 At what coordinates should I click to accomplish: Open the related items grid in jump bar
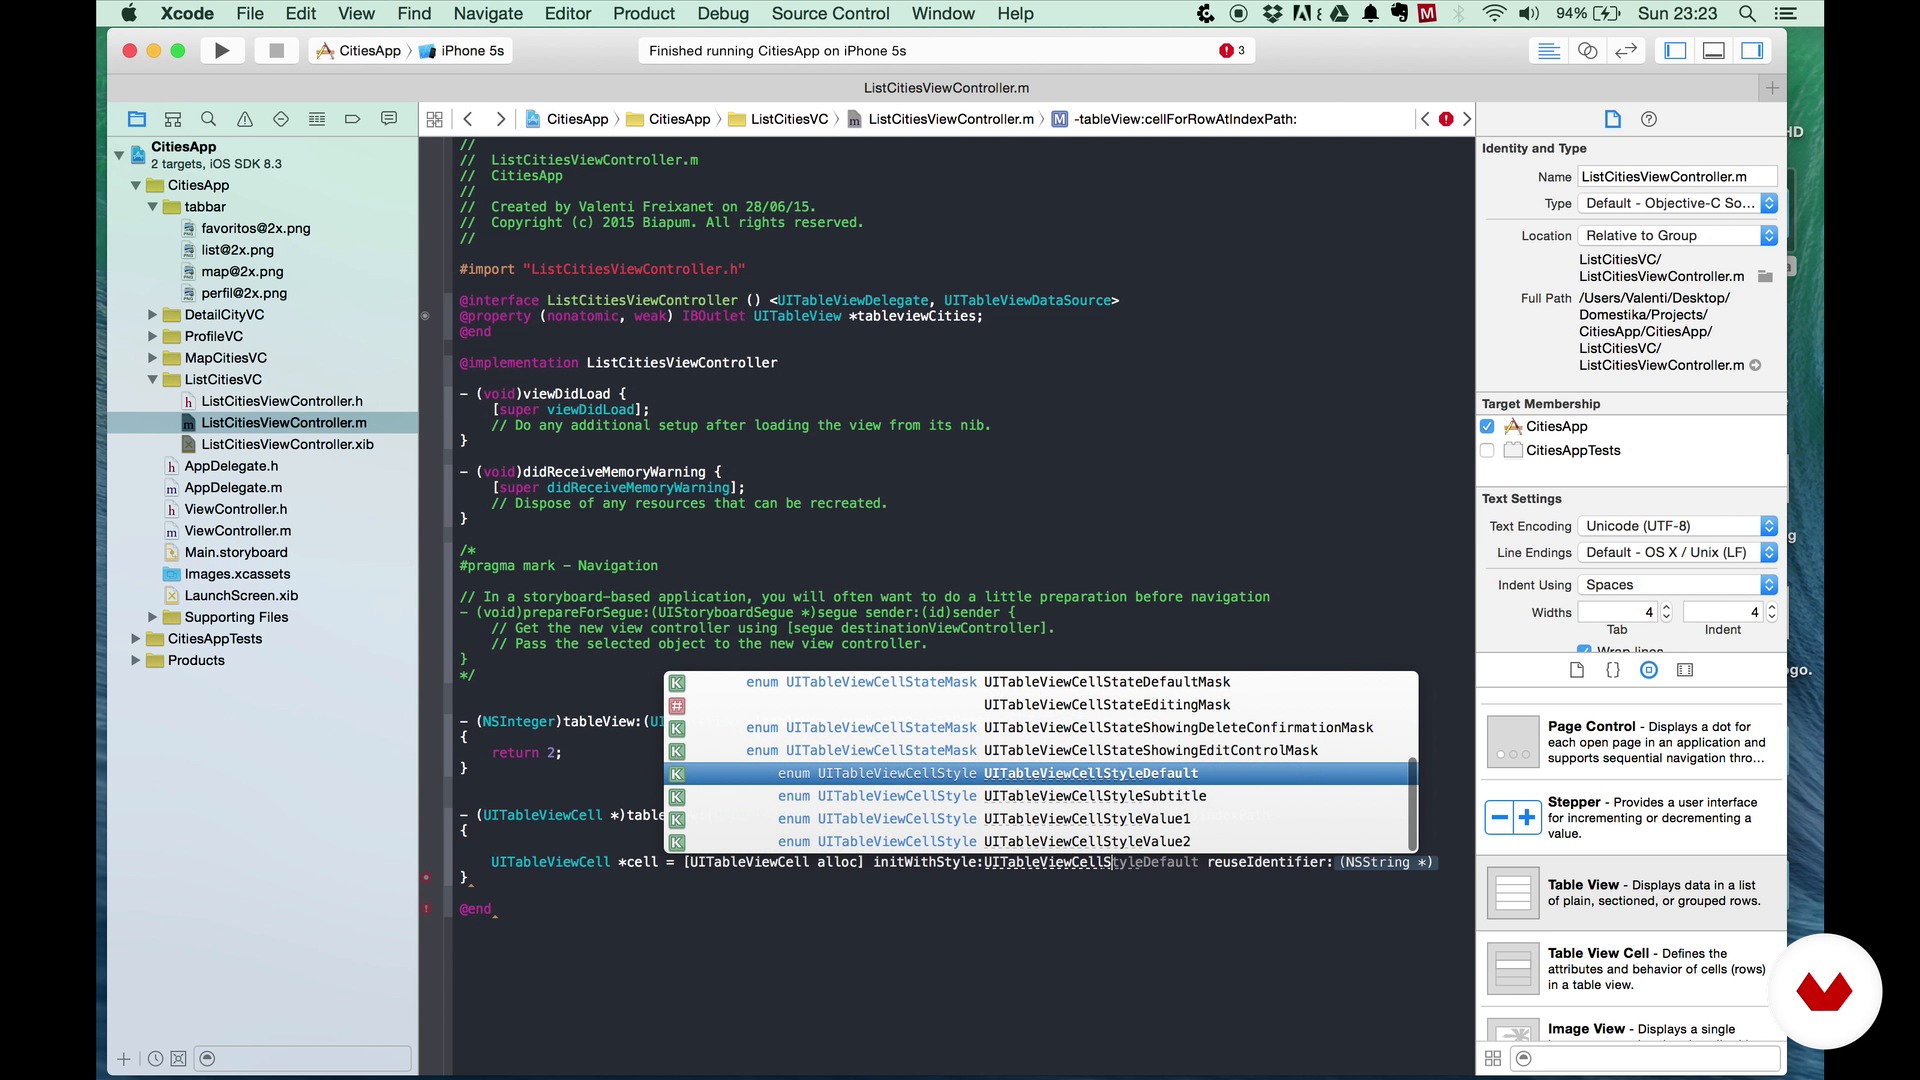[434, 119]
